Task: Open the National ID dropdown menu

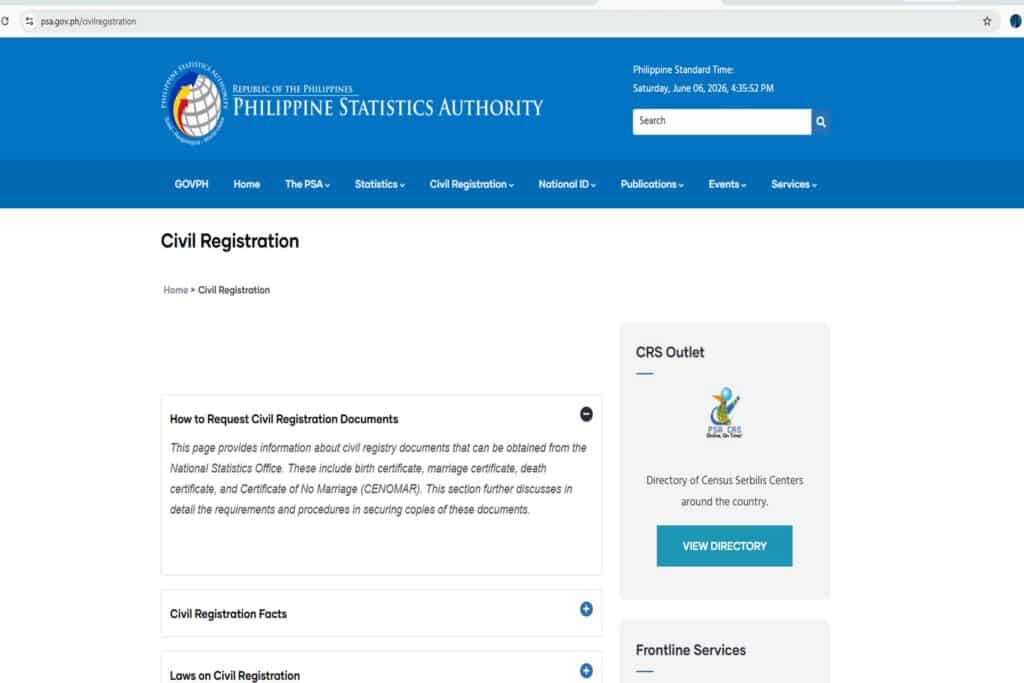Action: [x=567, y=184]
